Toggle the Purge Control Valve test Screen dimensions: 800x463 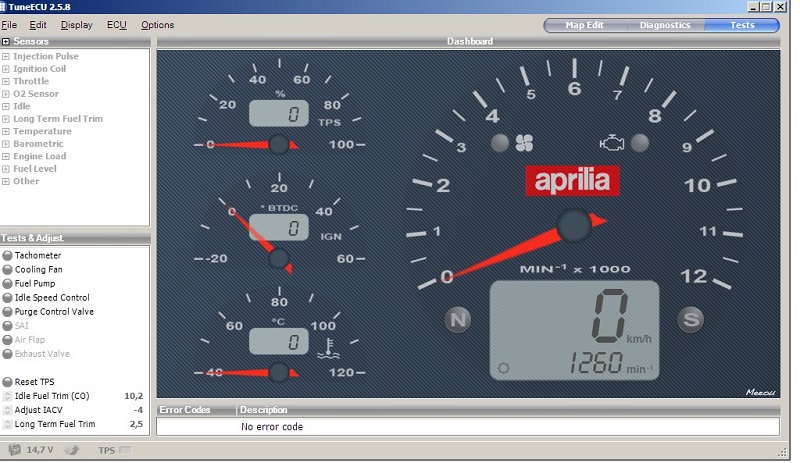coord(7,311)
